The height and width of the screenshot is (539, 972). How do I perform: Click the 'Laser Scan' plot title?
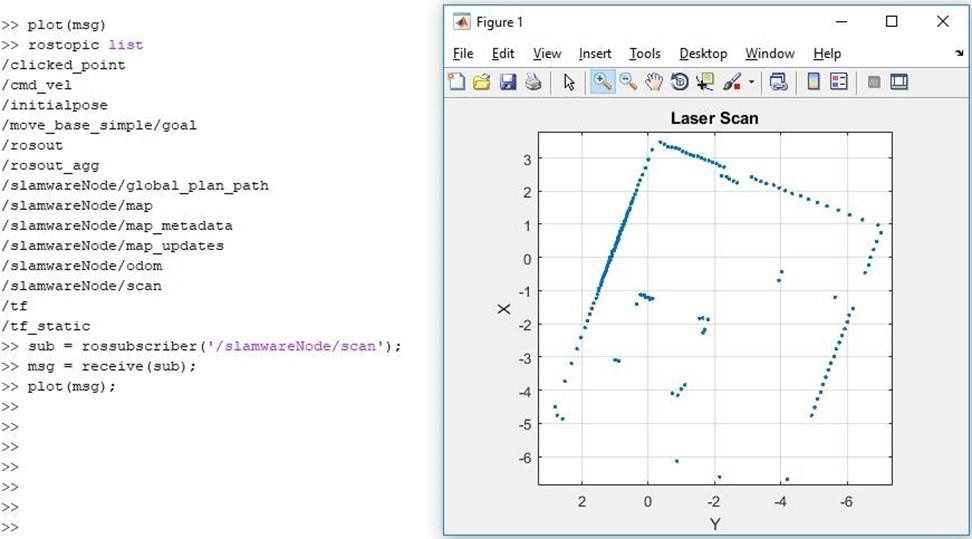(714, 118)
